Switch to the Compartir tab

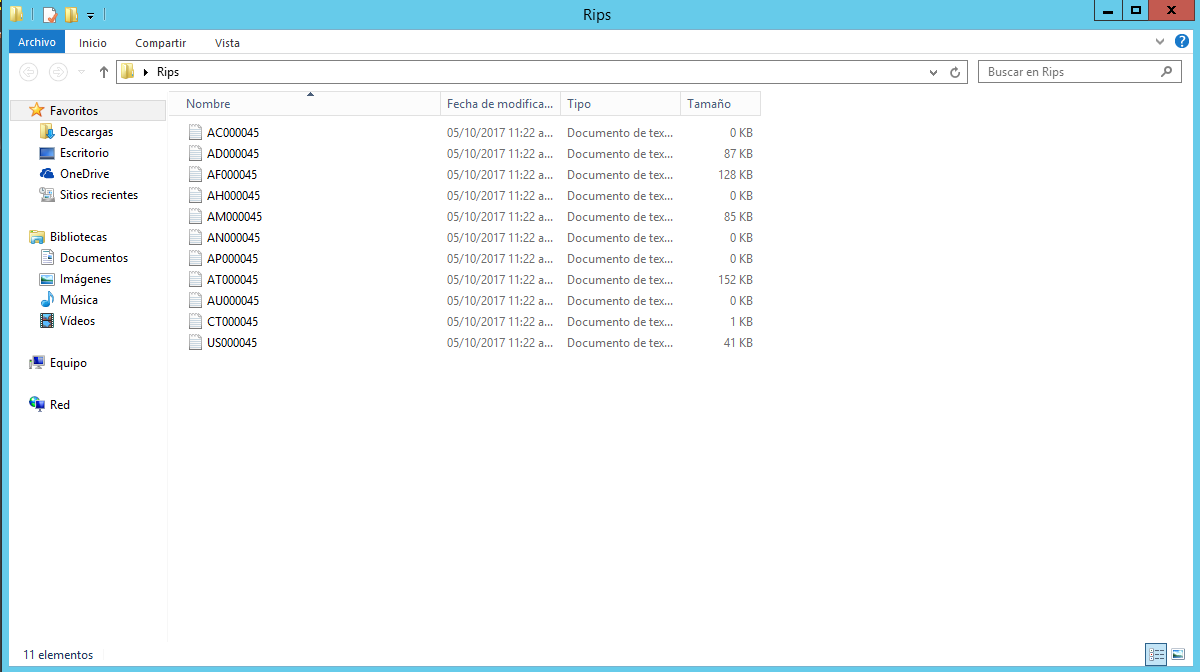click(160, 43)
